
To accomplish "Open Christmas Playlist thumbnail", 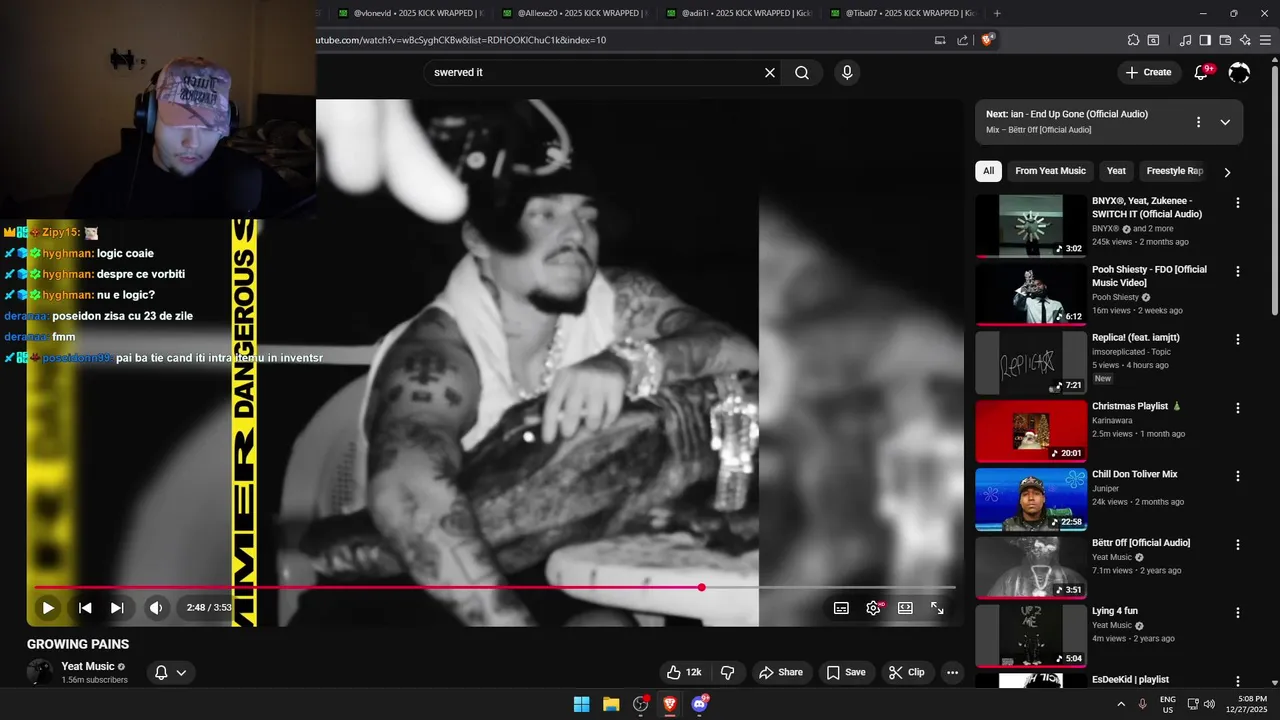I will 1031,431.
